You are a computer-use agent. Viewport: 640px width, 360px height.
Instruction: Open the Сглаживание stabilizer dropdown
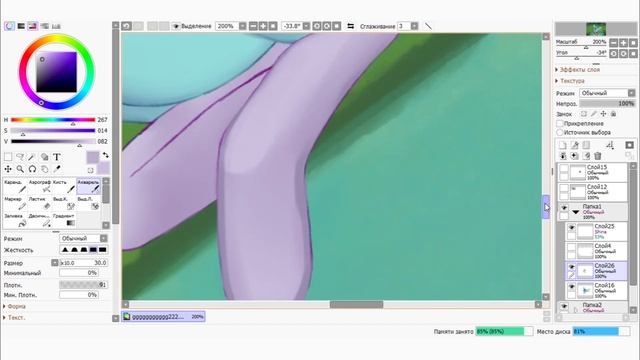[x=414, y=26]
